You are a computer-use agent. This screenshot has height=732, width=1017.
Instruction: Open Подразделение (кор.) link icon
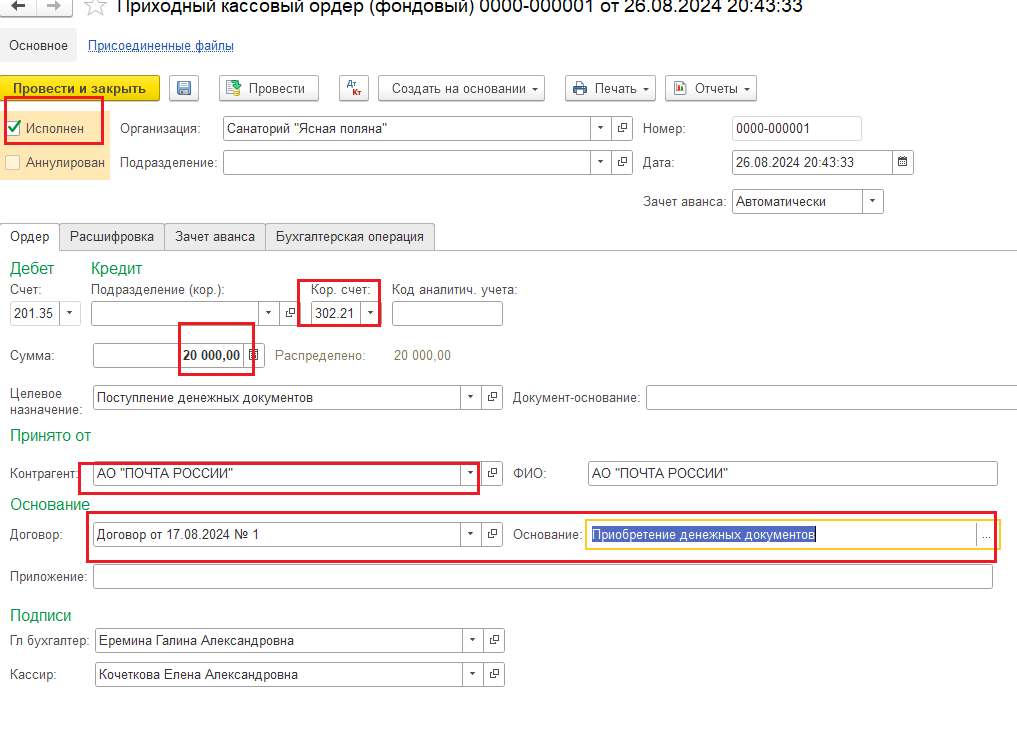coord(290,313)
